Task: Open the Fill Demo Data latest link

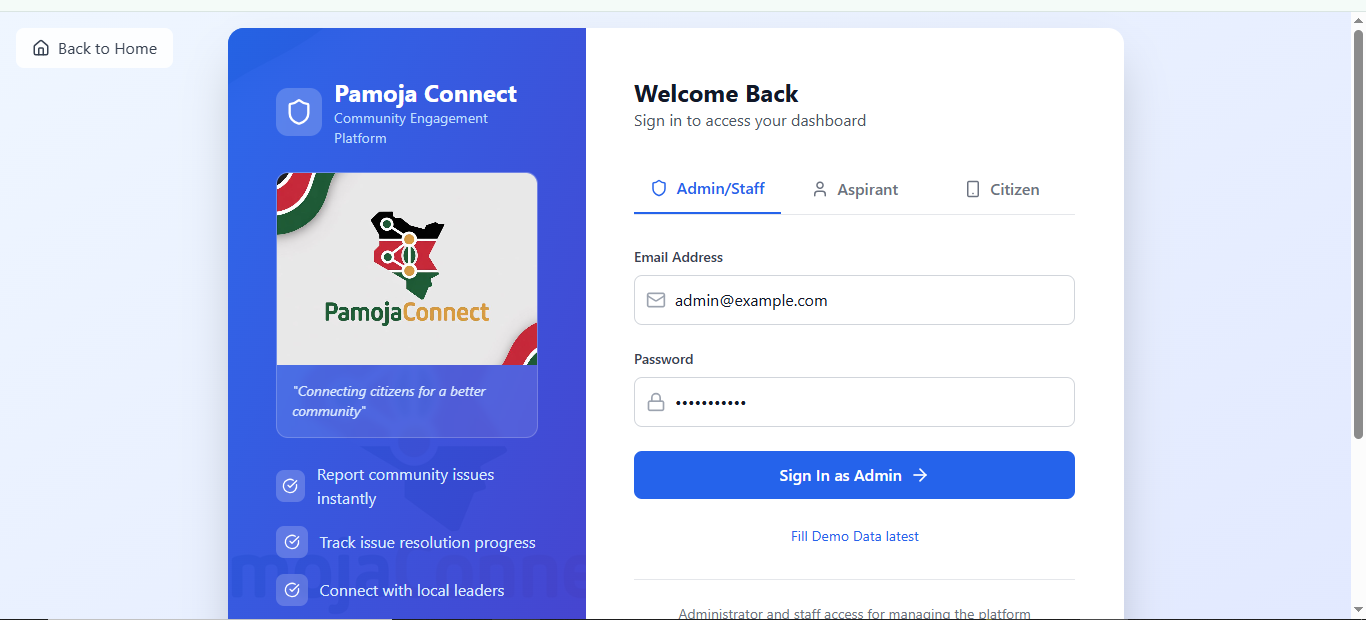Action: click(x=854, y=536)
